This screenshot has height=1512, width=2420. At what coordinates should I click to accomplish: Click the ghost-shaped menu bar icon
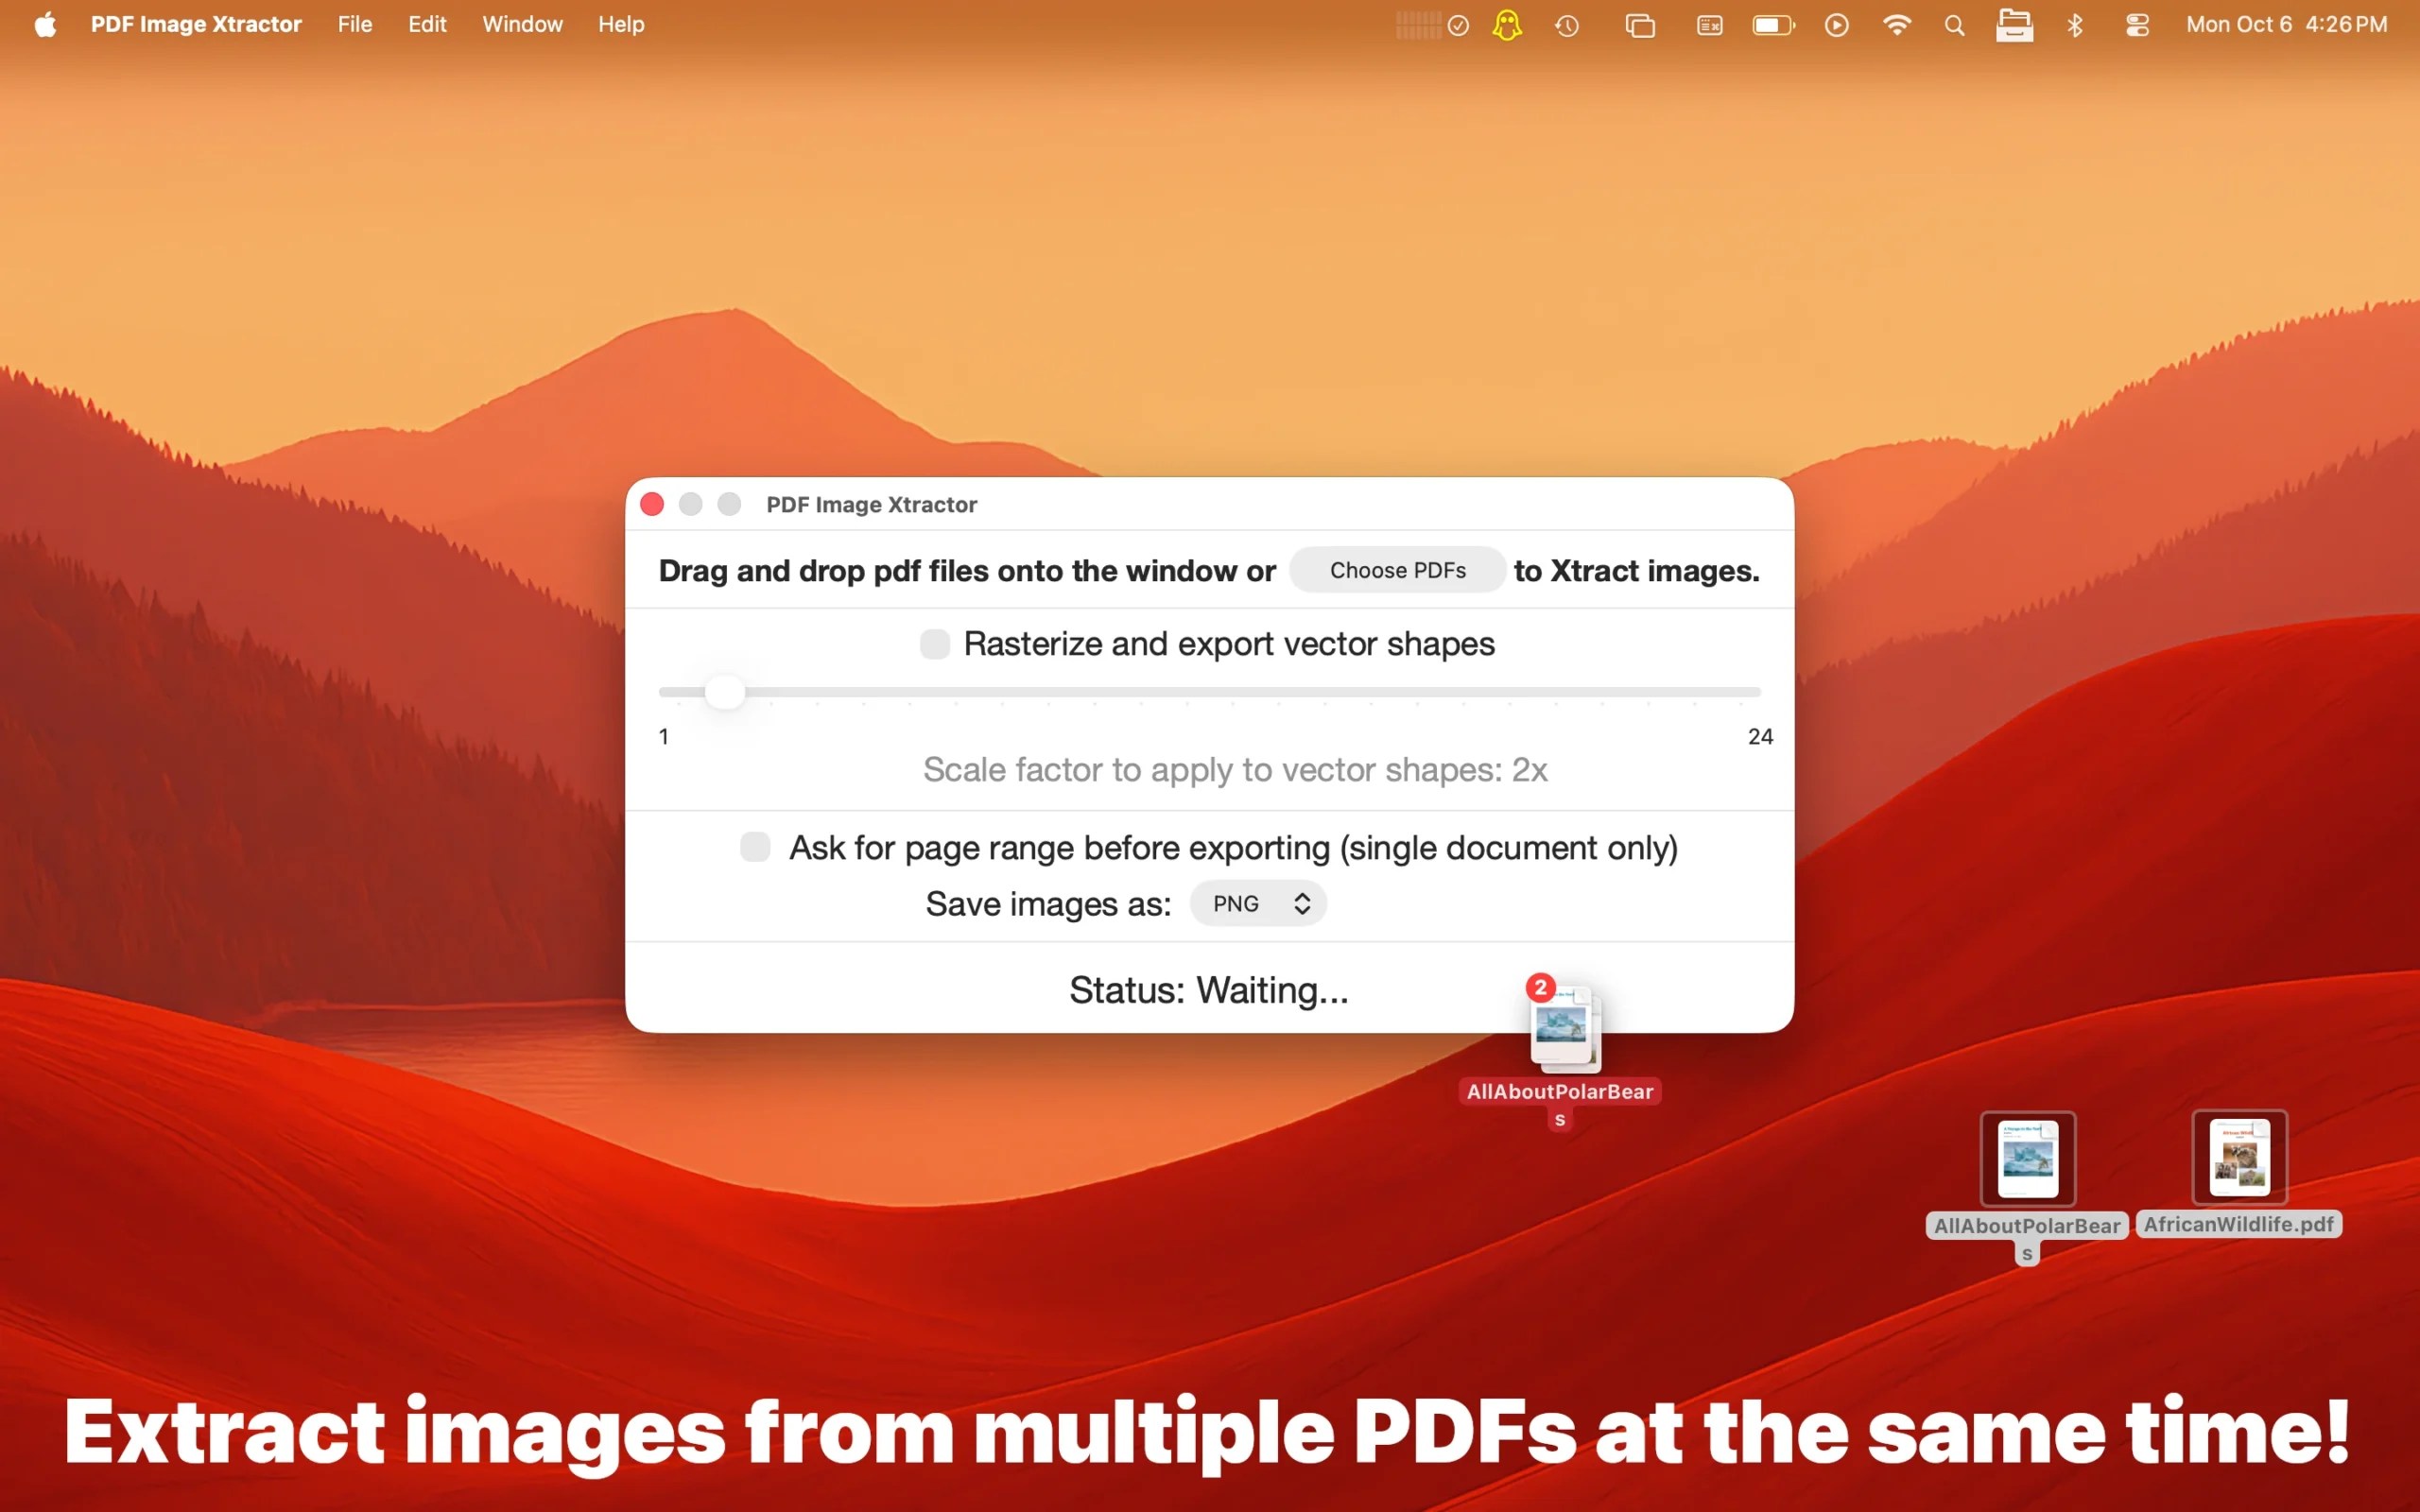pos(1506,24)
